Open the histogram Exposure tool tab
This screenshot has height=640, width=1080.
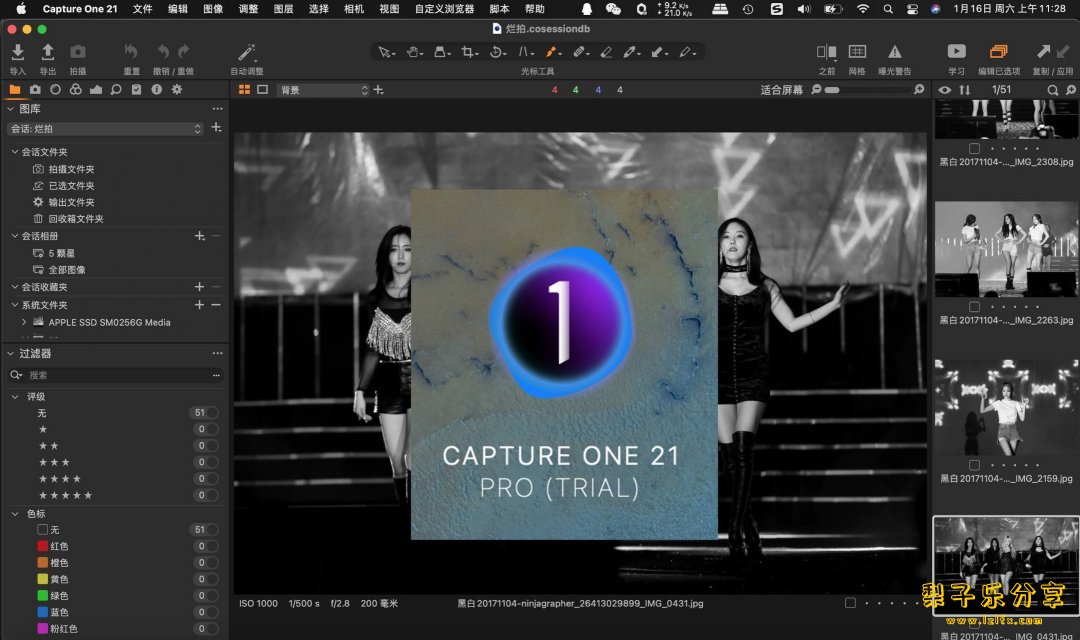tap(96, 90)
